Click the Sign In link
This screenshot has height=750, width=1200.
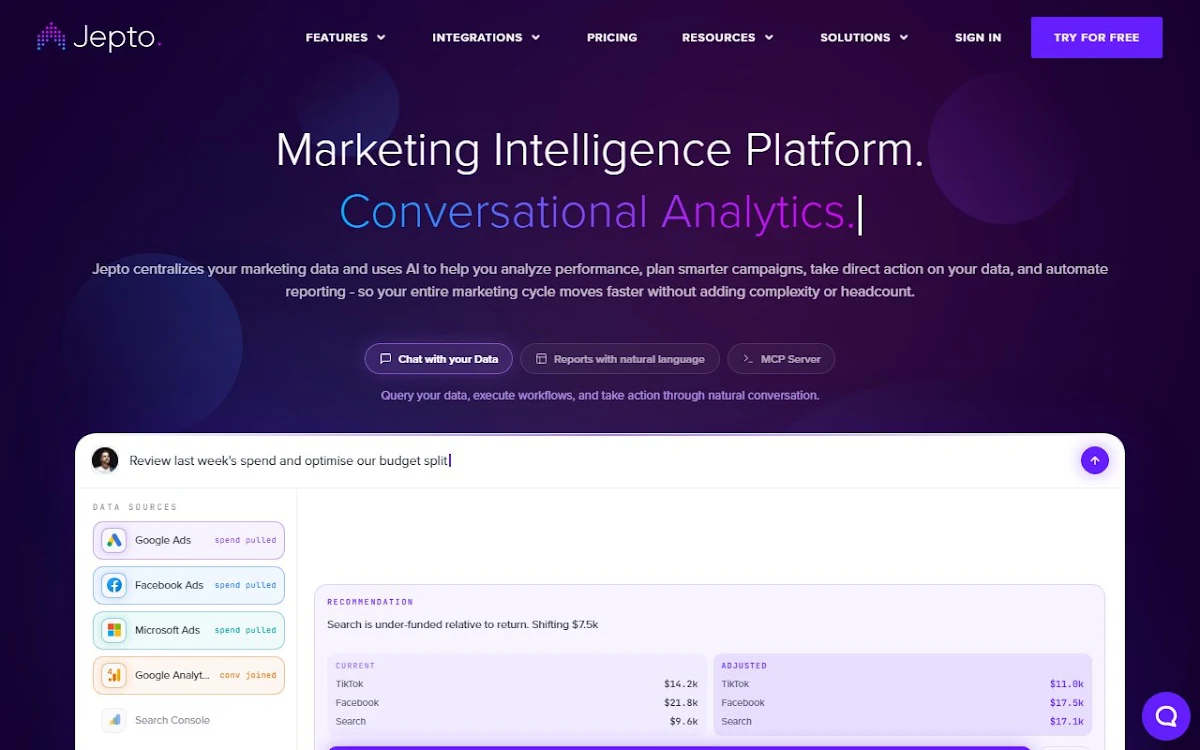coord(978,37)
